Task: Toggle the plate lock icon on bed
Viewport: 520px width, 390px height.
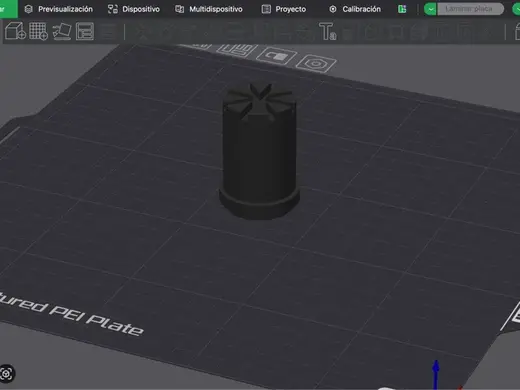Action: (x=277, y=56)
